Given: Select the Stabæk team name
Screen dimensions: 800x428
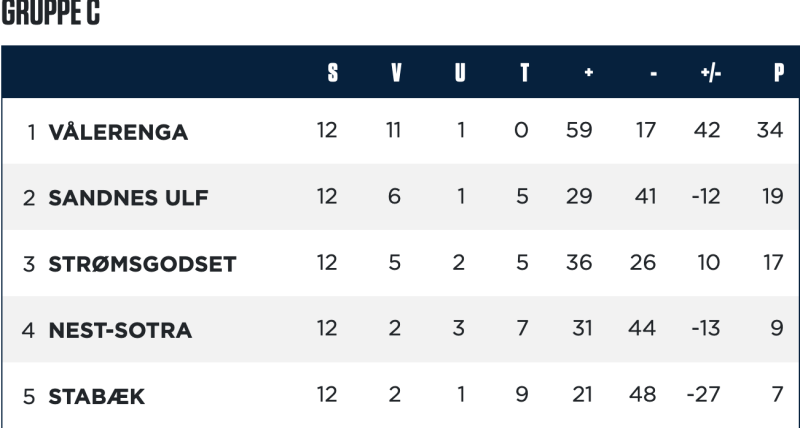Looking at the screenshot, I should [96, 397].
